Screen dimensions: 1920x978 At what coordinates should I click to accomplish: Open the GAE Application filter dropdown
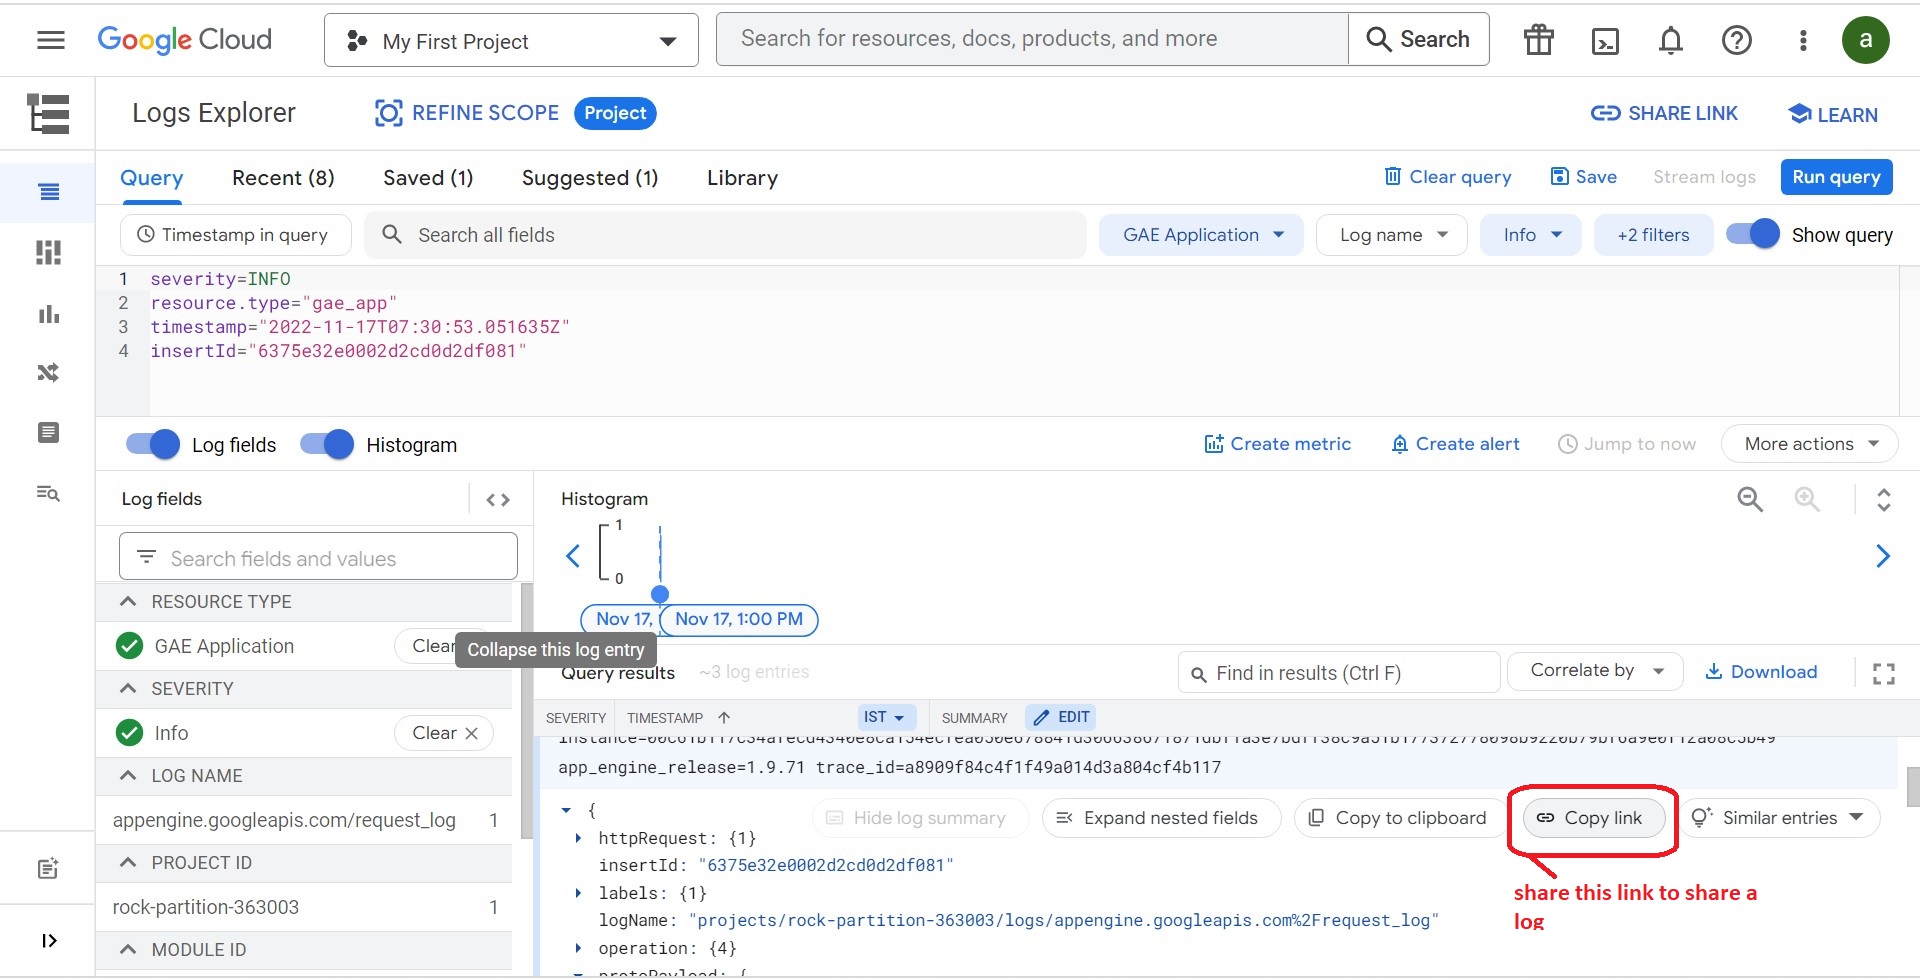(x=1200, y=234)
